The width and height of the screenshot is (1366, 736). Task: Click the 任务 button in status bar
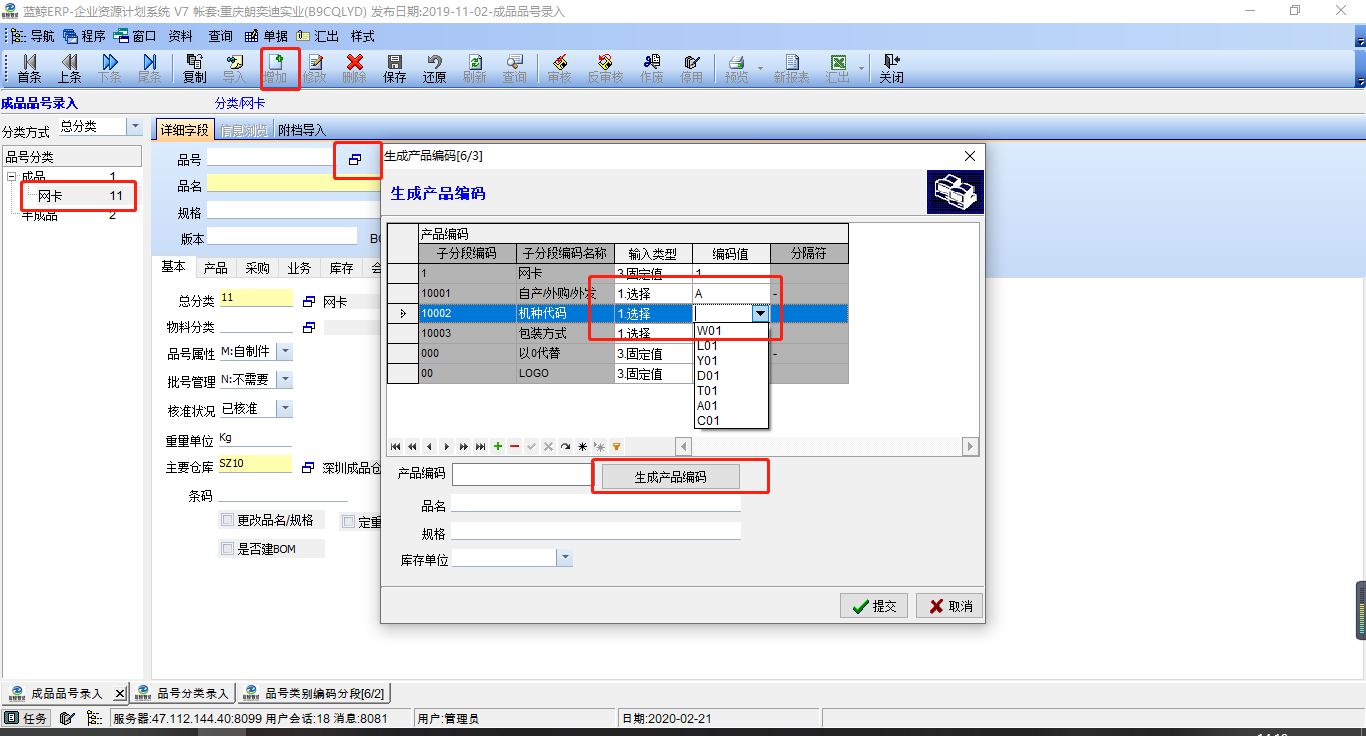27,718
